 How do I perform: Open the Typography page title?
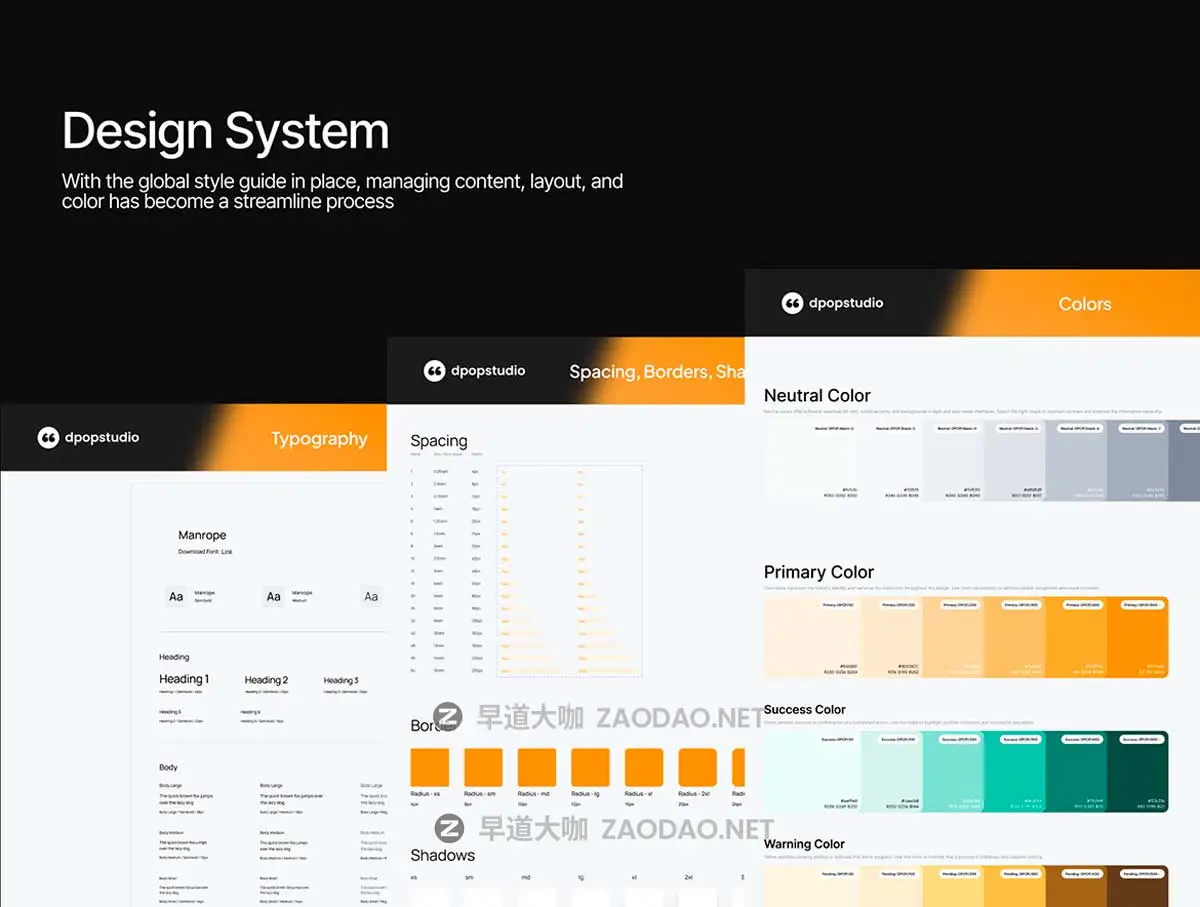319,439
